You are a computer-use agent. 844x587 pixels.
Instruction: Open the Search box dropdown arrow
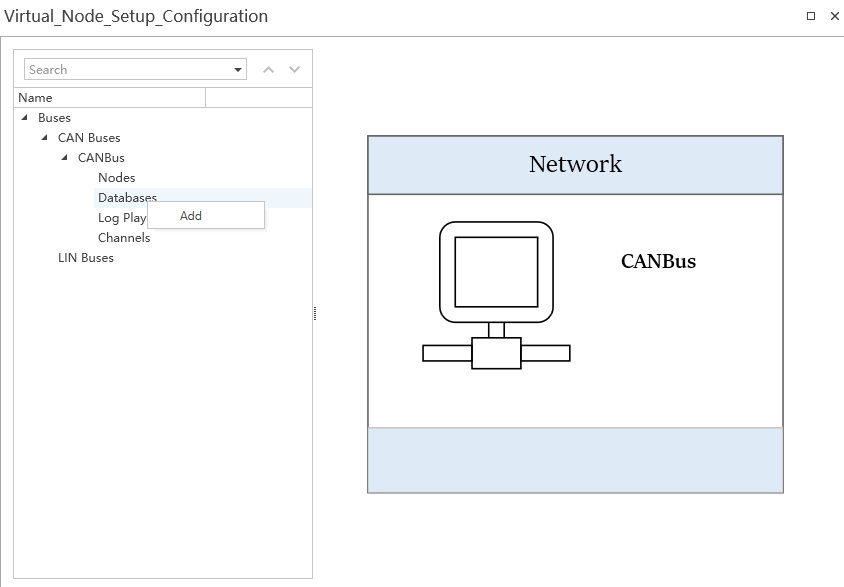pos(238,70)
